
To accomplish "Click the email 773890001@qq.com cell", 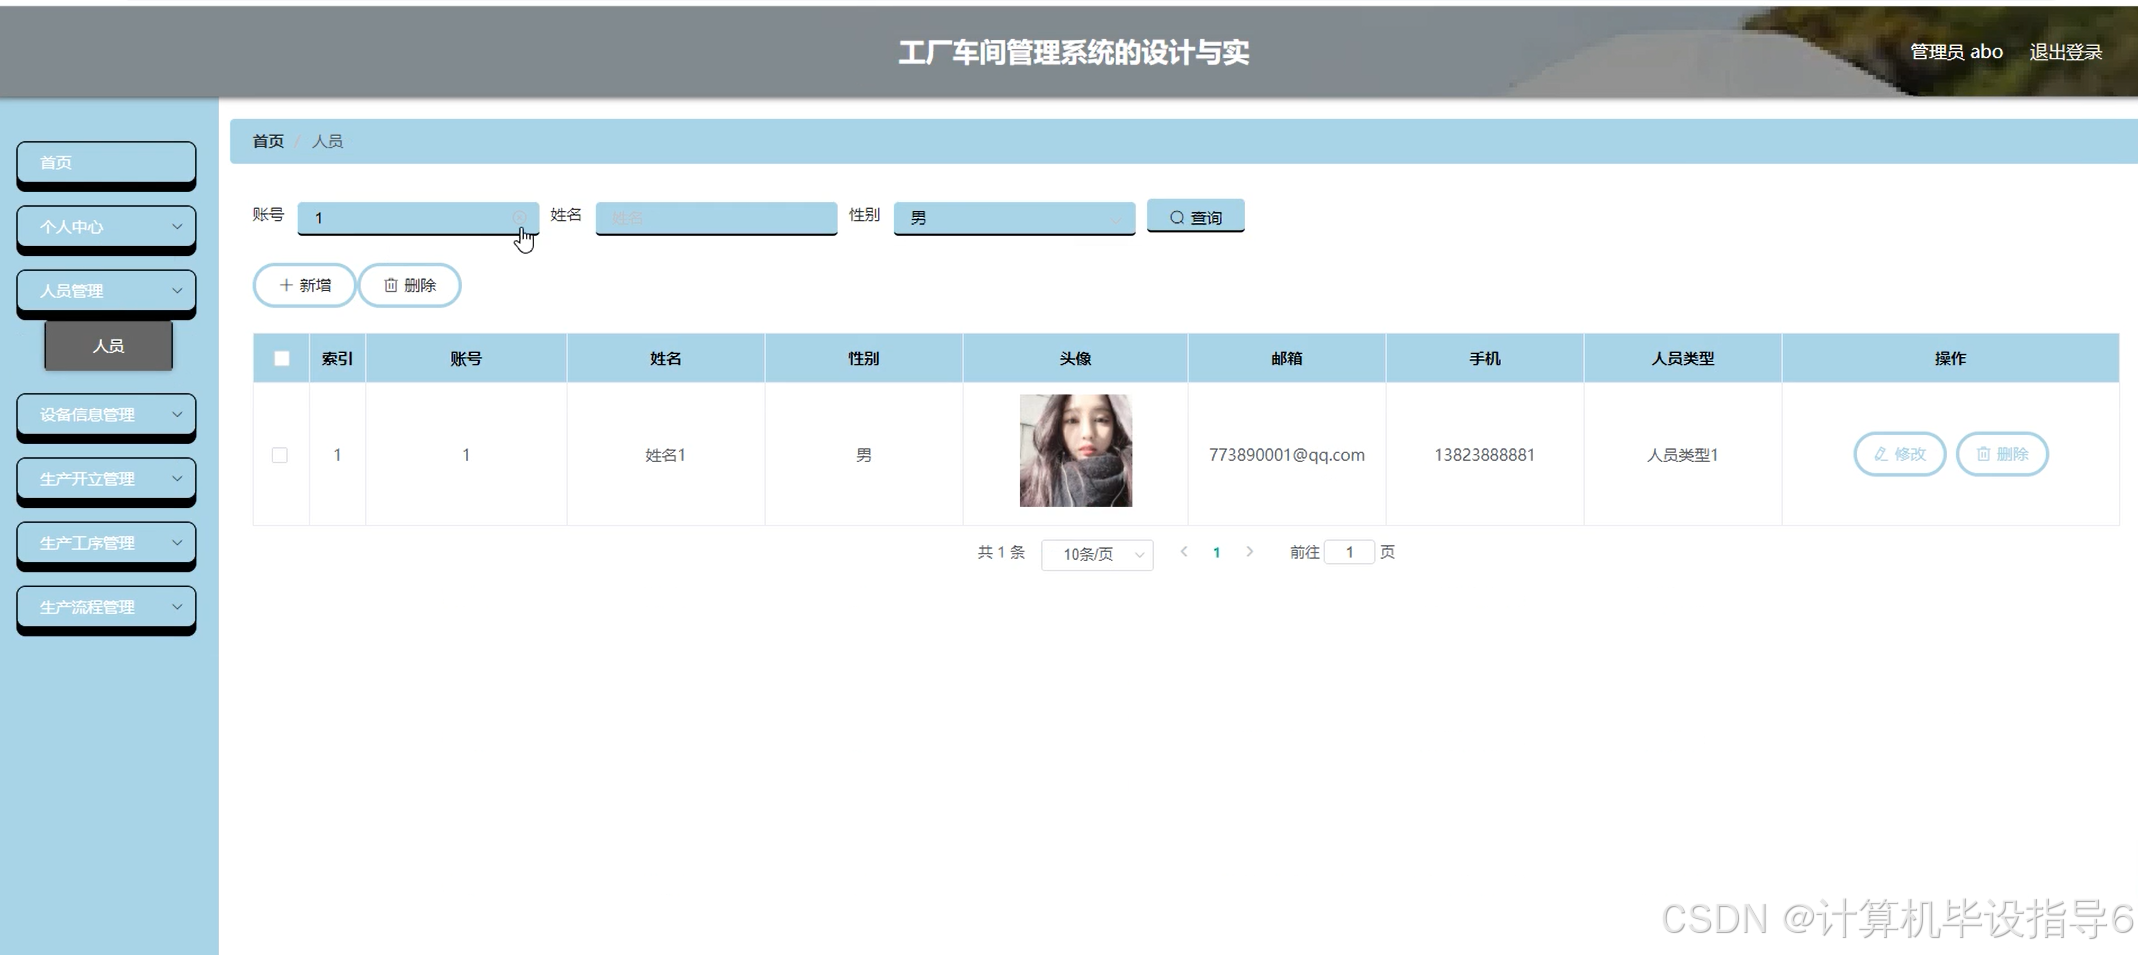I will [x=1286, y=455].
